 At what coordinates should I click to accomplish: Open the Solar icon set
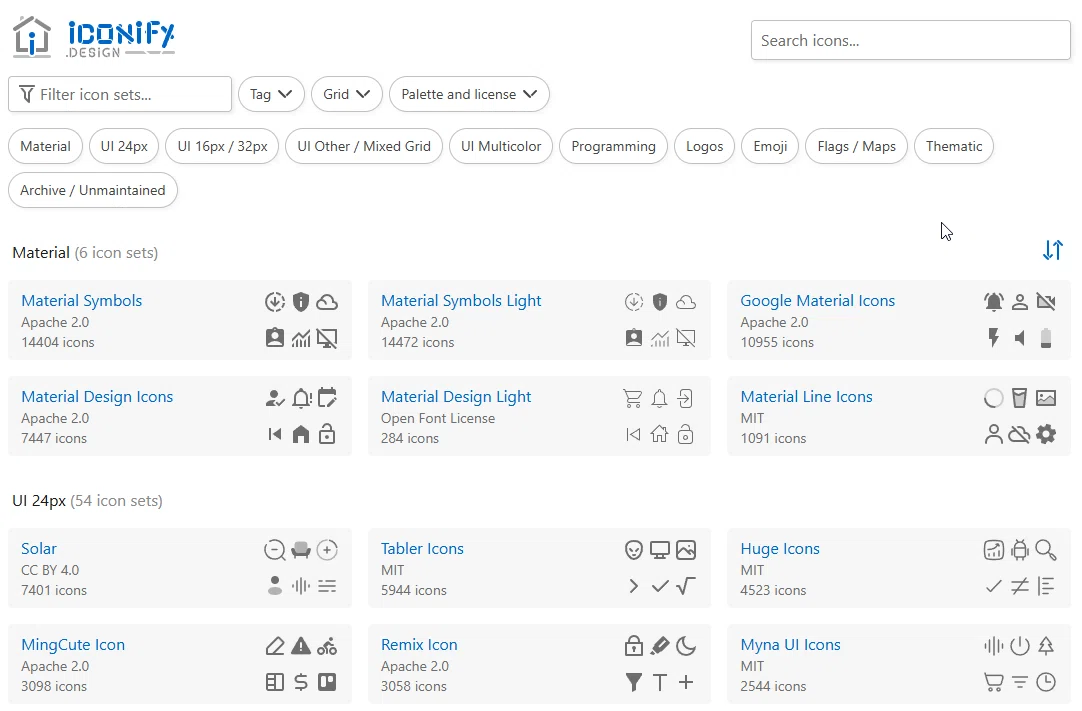click(x=39, y=549)
